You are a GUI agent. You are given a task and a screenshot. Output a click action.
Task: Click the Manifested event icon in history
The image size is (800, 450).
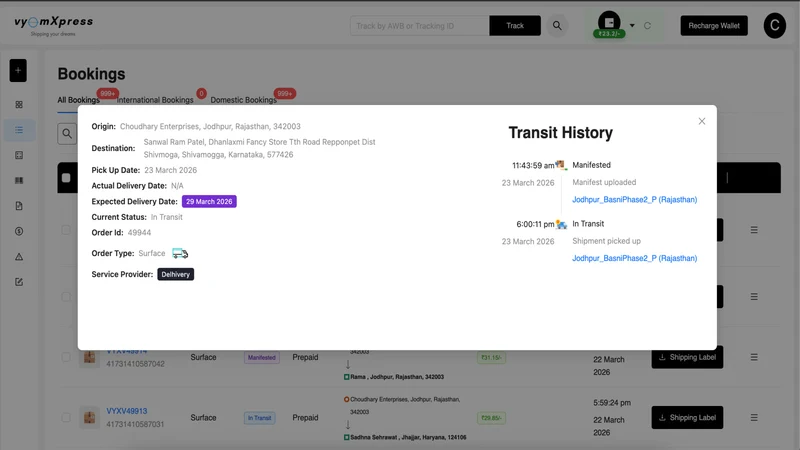[561, 165]
